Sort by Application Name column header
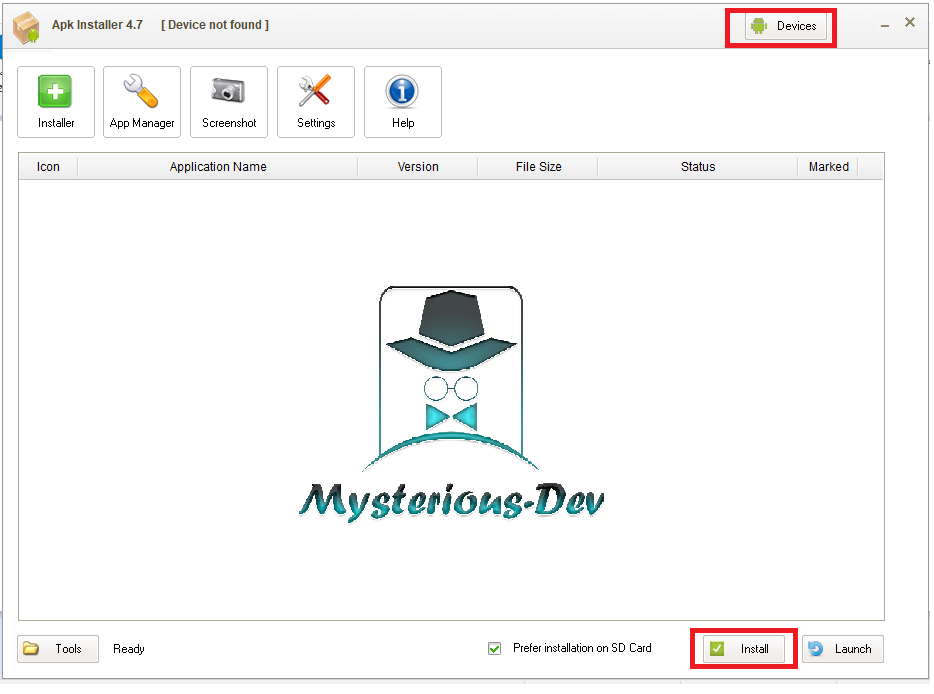Screen dimensions: 934x694 coord(218,167)
